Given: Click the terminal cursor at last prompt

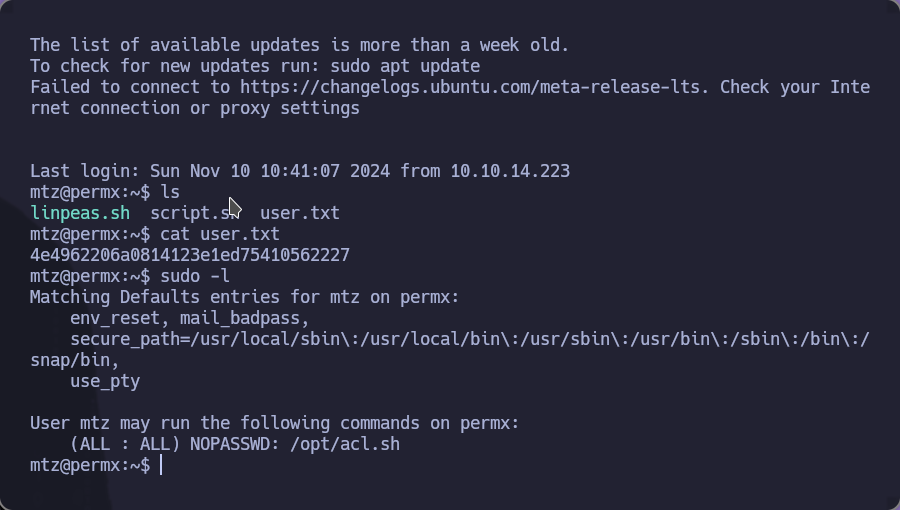Looking at the screenshot, I should [161, 465].
